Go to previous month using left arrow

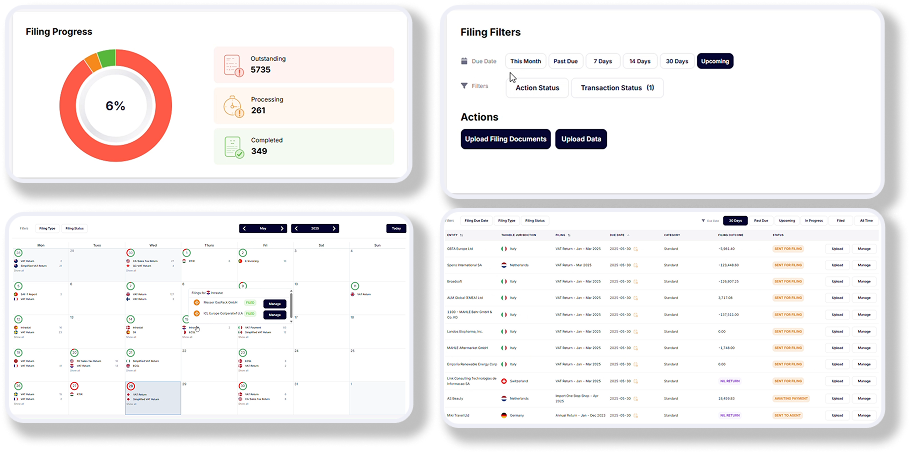coord(245,228)
